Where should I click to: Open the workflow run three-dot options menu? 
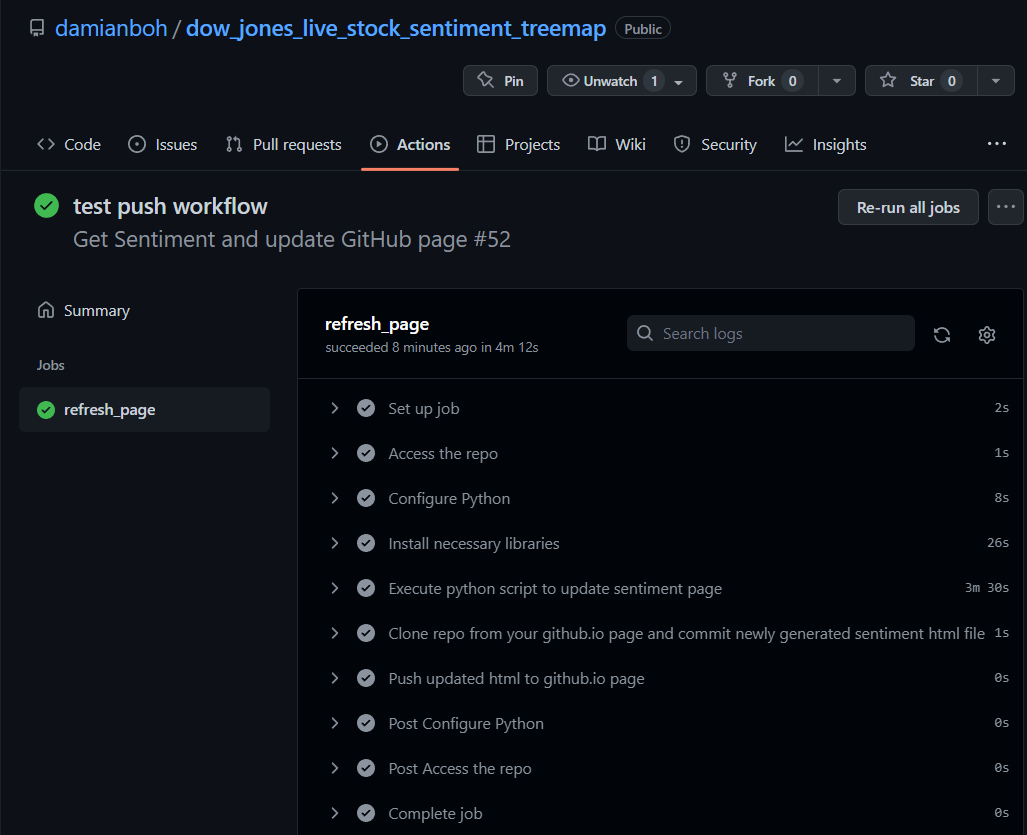click(x=1005, y=207)
